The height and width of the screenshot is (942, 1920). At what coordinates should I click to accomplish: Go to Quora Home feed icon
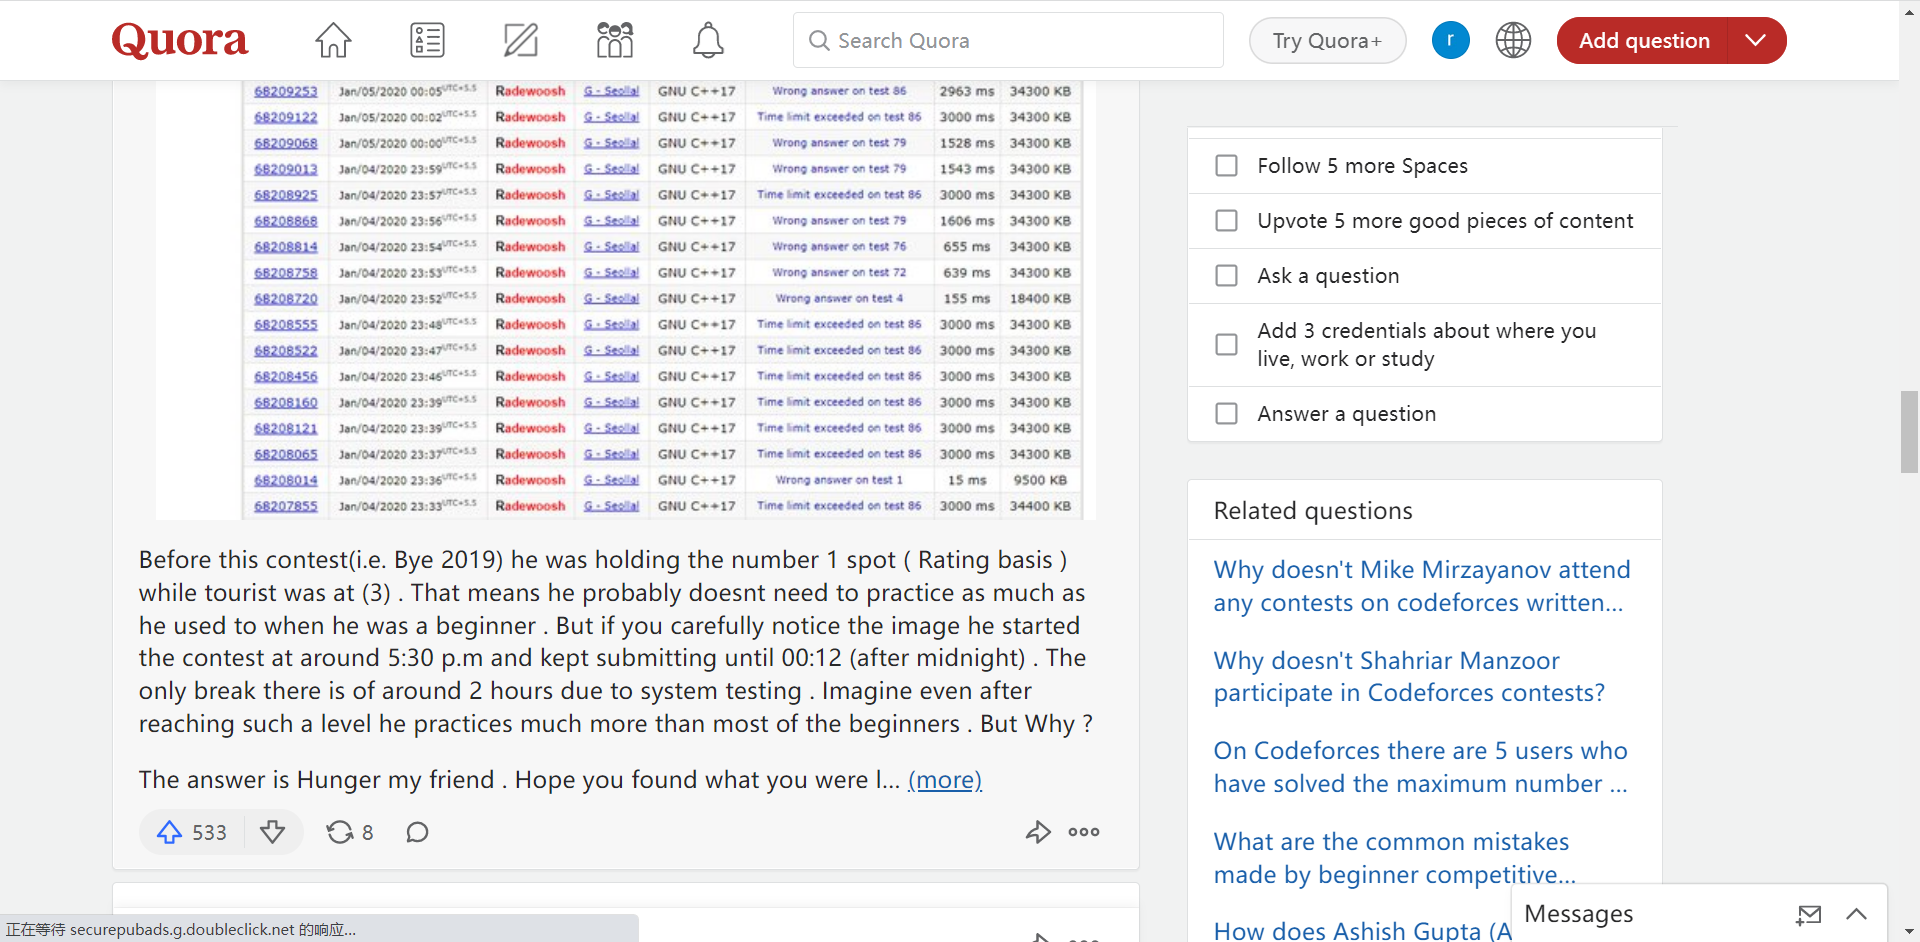pyautogui.click(x=333, y=41)
